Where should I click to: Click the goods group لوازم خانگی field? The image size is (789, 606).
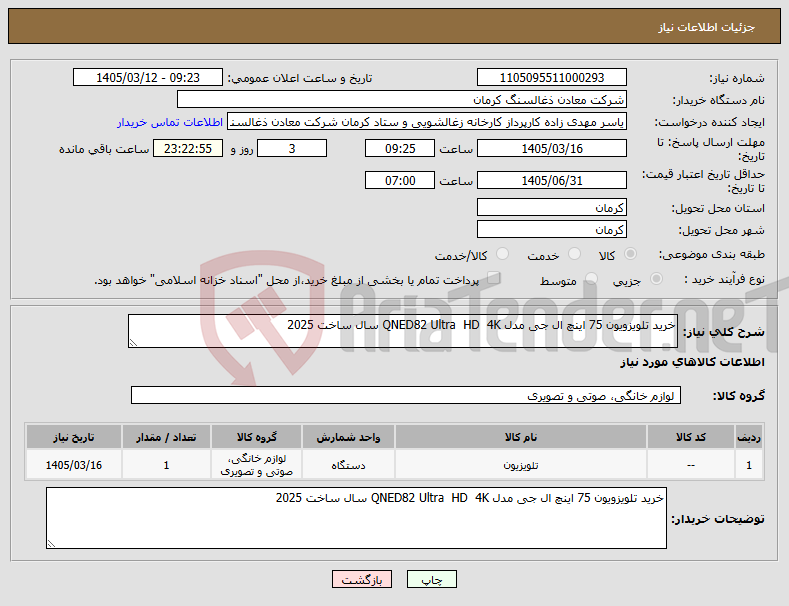click(406, 395)
